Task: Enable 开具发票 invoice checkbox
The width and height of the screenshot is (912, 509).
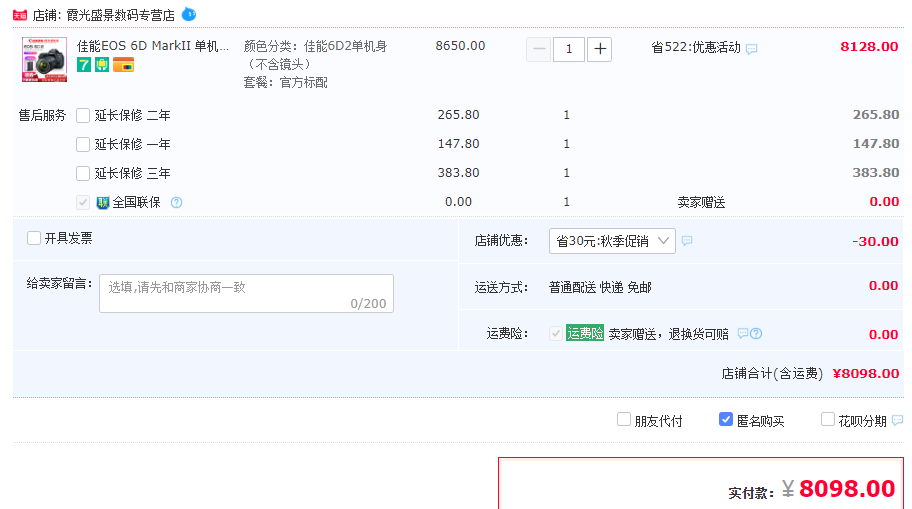Action: point(34,238)
